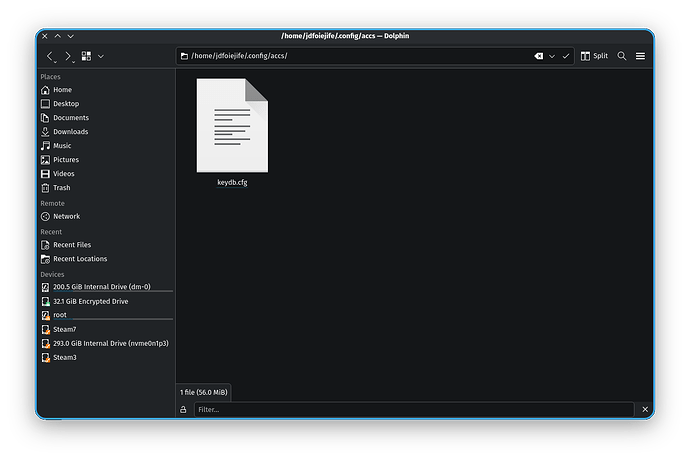Screen dimensions: 690x461
Task: Click the Home house icon
Action: pyautogui.click(x=45, y=90)
